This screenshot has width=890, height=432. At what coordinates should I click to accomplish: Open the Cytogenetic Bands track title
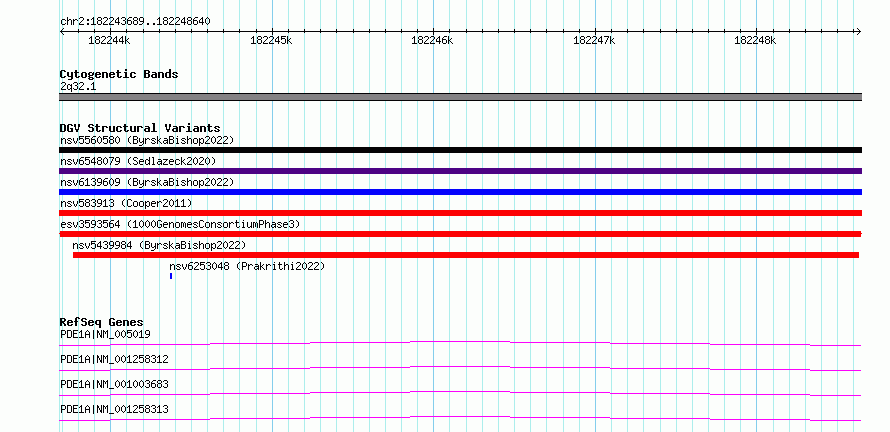tap(119, 74)
